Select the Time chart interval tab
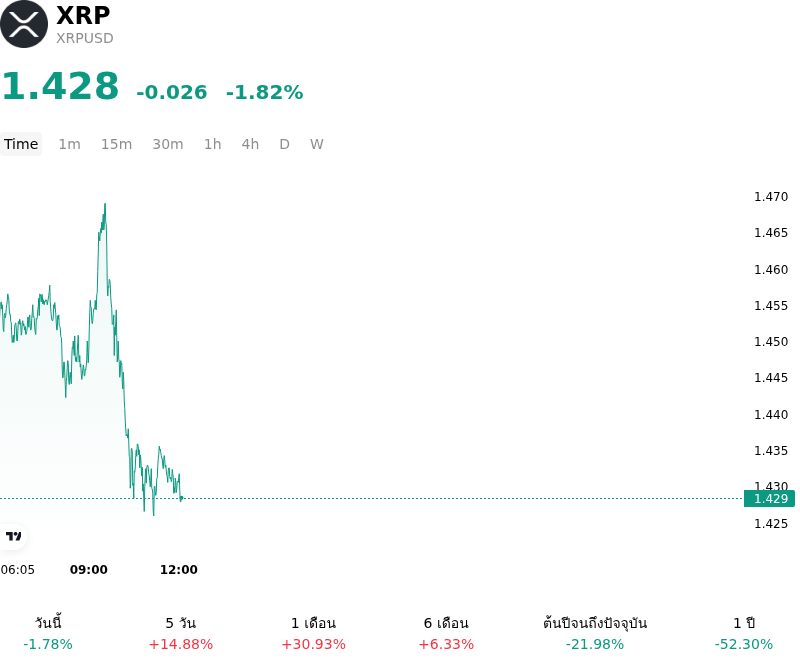This screenshot has width=800, height=664. [21, 144]
